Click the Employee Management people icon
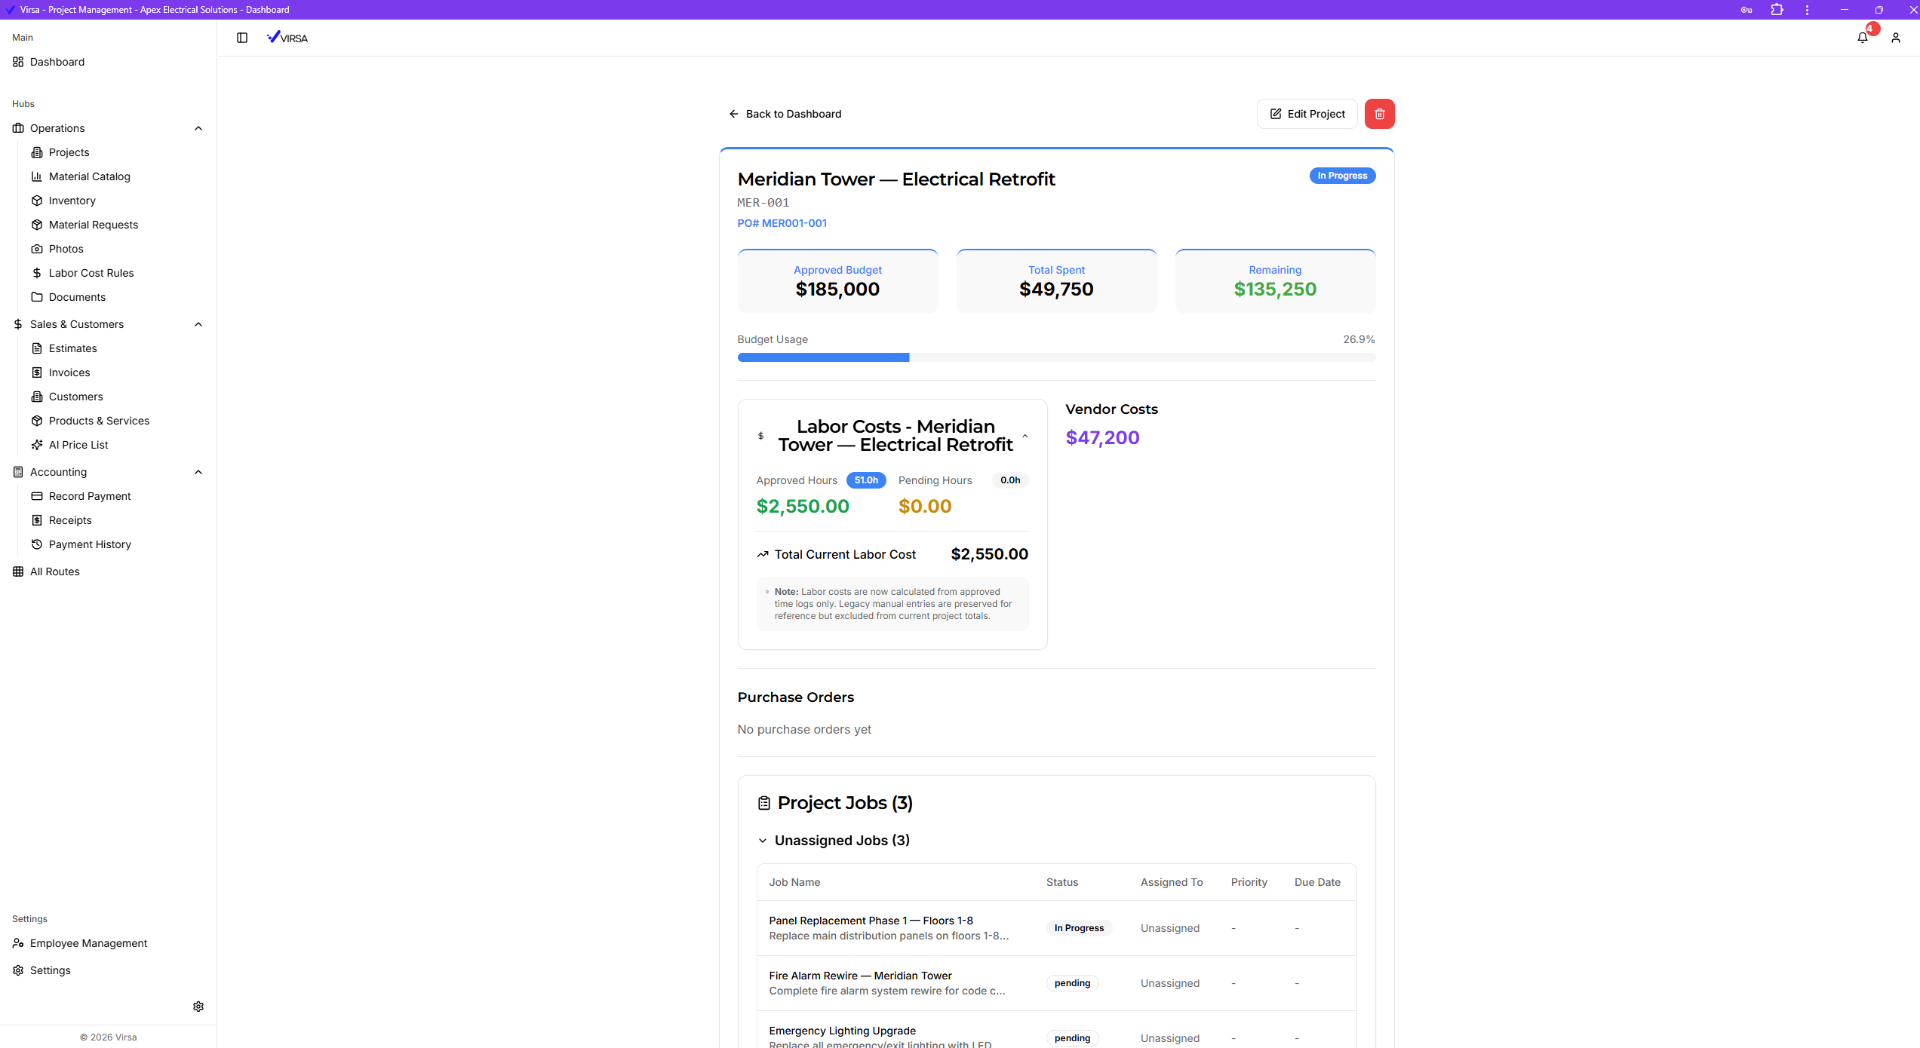 [x=18, y=944]
